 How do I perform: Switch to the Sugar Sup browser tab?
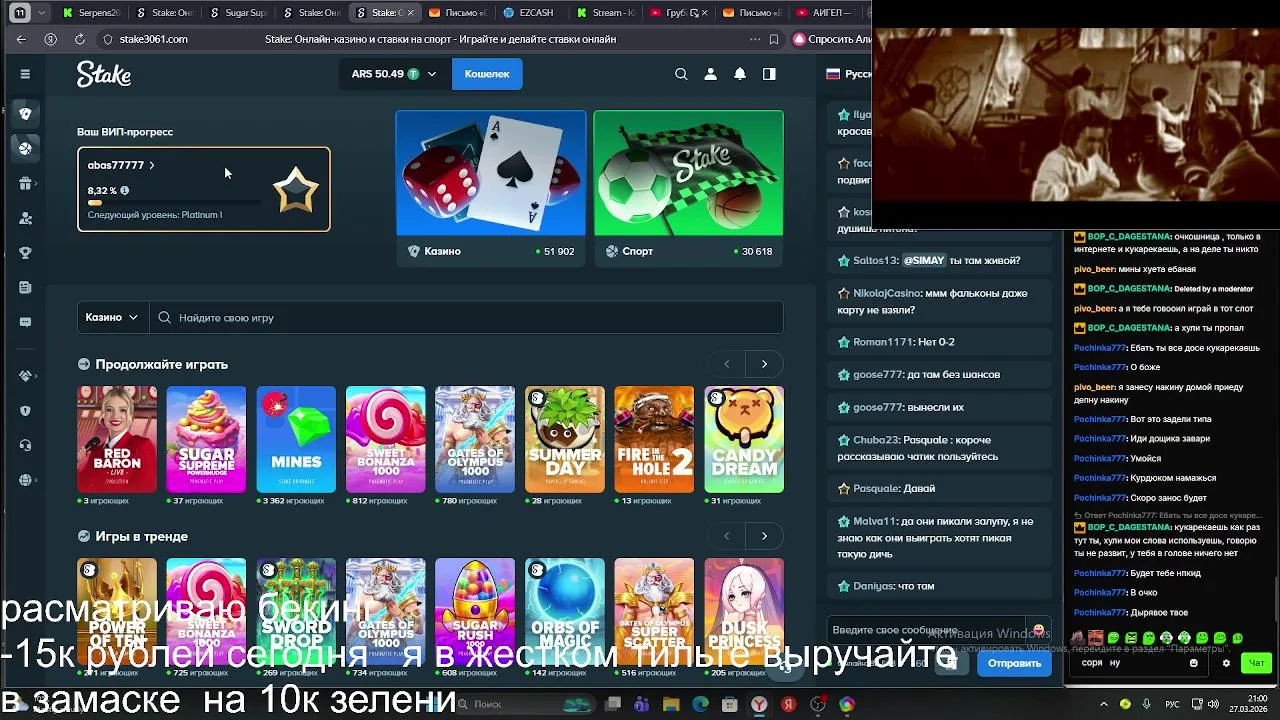click(x=238, y=13)
